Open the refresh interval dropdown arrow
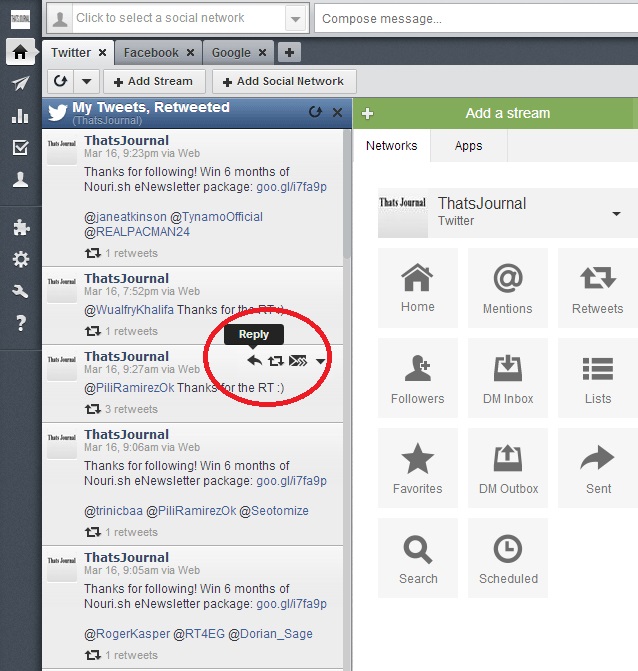The height and width of the screenshot is (671, 638). [87, 81]
